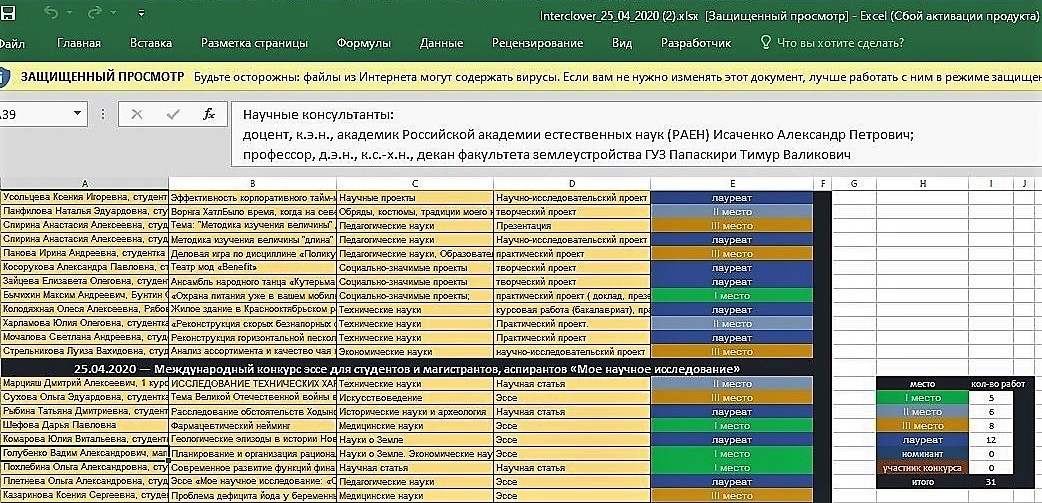This screenshot has height=503, width=1042.
Task: Select 'Презентация' cell in column D
Action: (x=572, y=225)
